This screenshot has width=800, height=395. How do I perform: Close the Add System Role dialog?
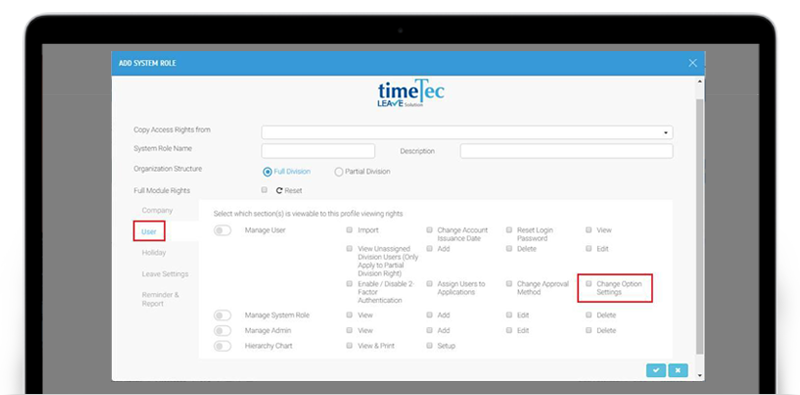692,63
